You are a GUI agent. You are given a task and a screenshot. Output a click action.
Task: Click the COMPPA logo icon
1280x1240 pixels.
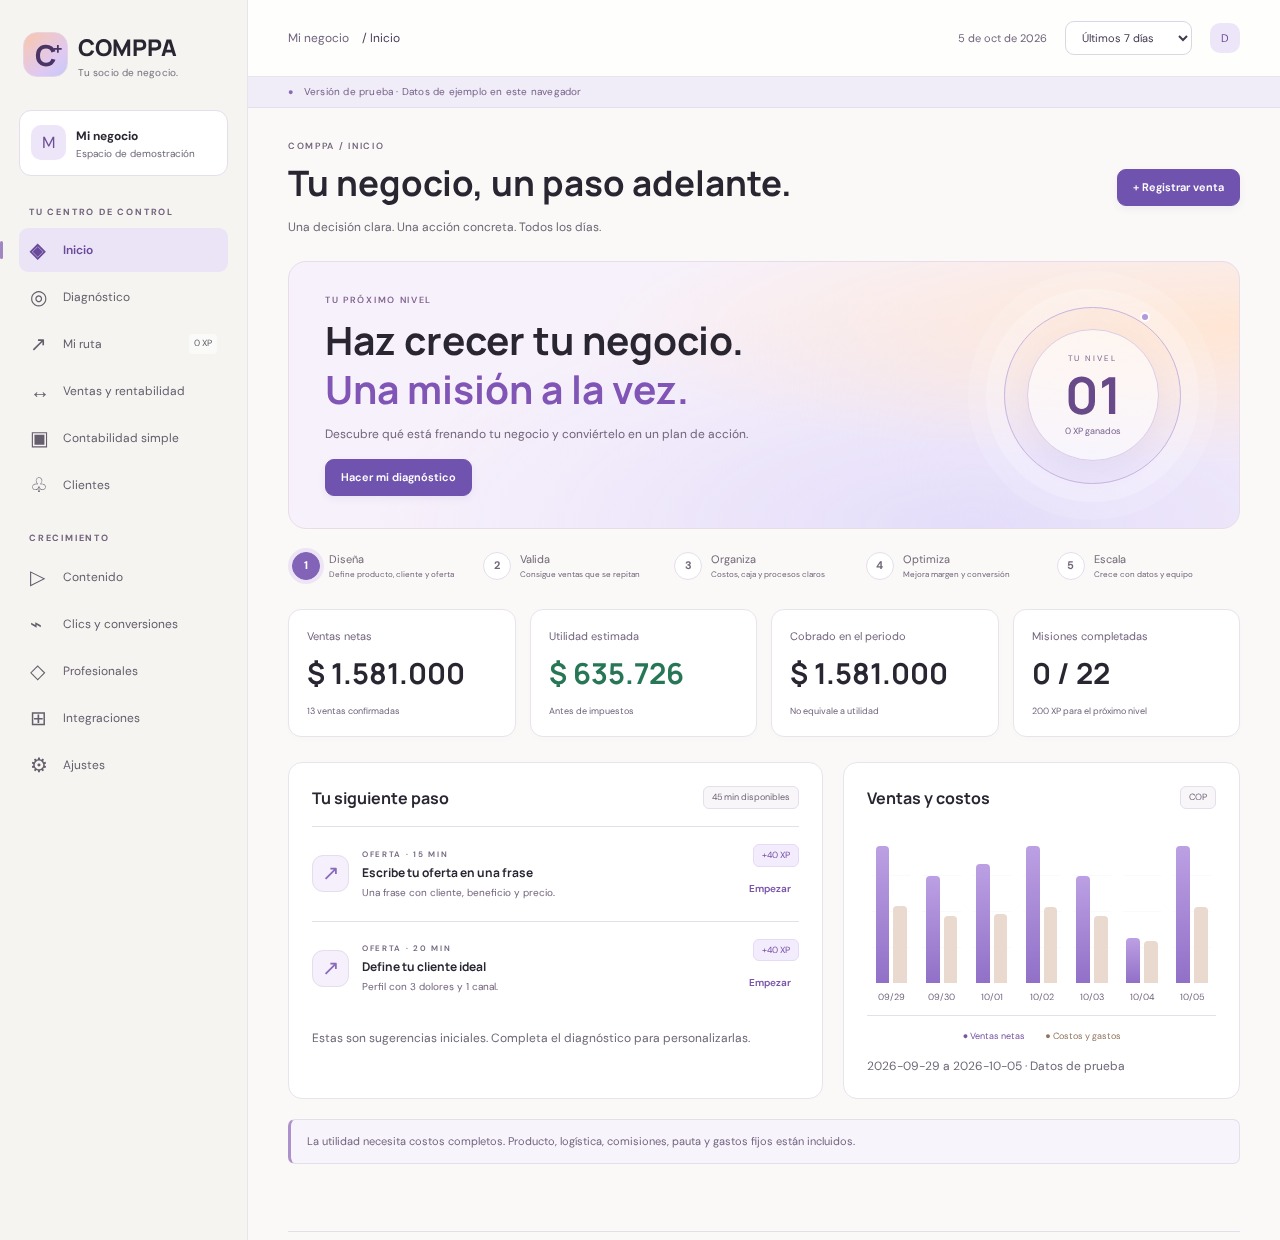pyautogui.click(x=45, y=54)
